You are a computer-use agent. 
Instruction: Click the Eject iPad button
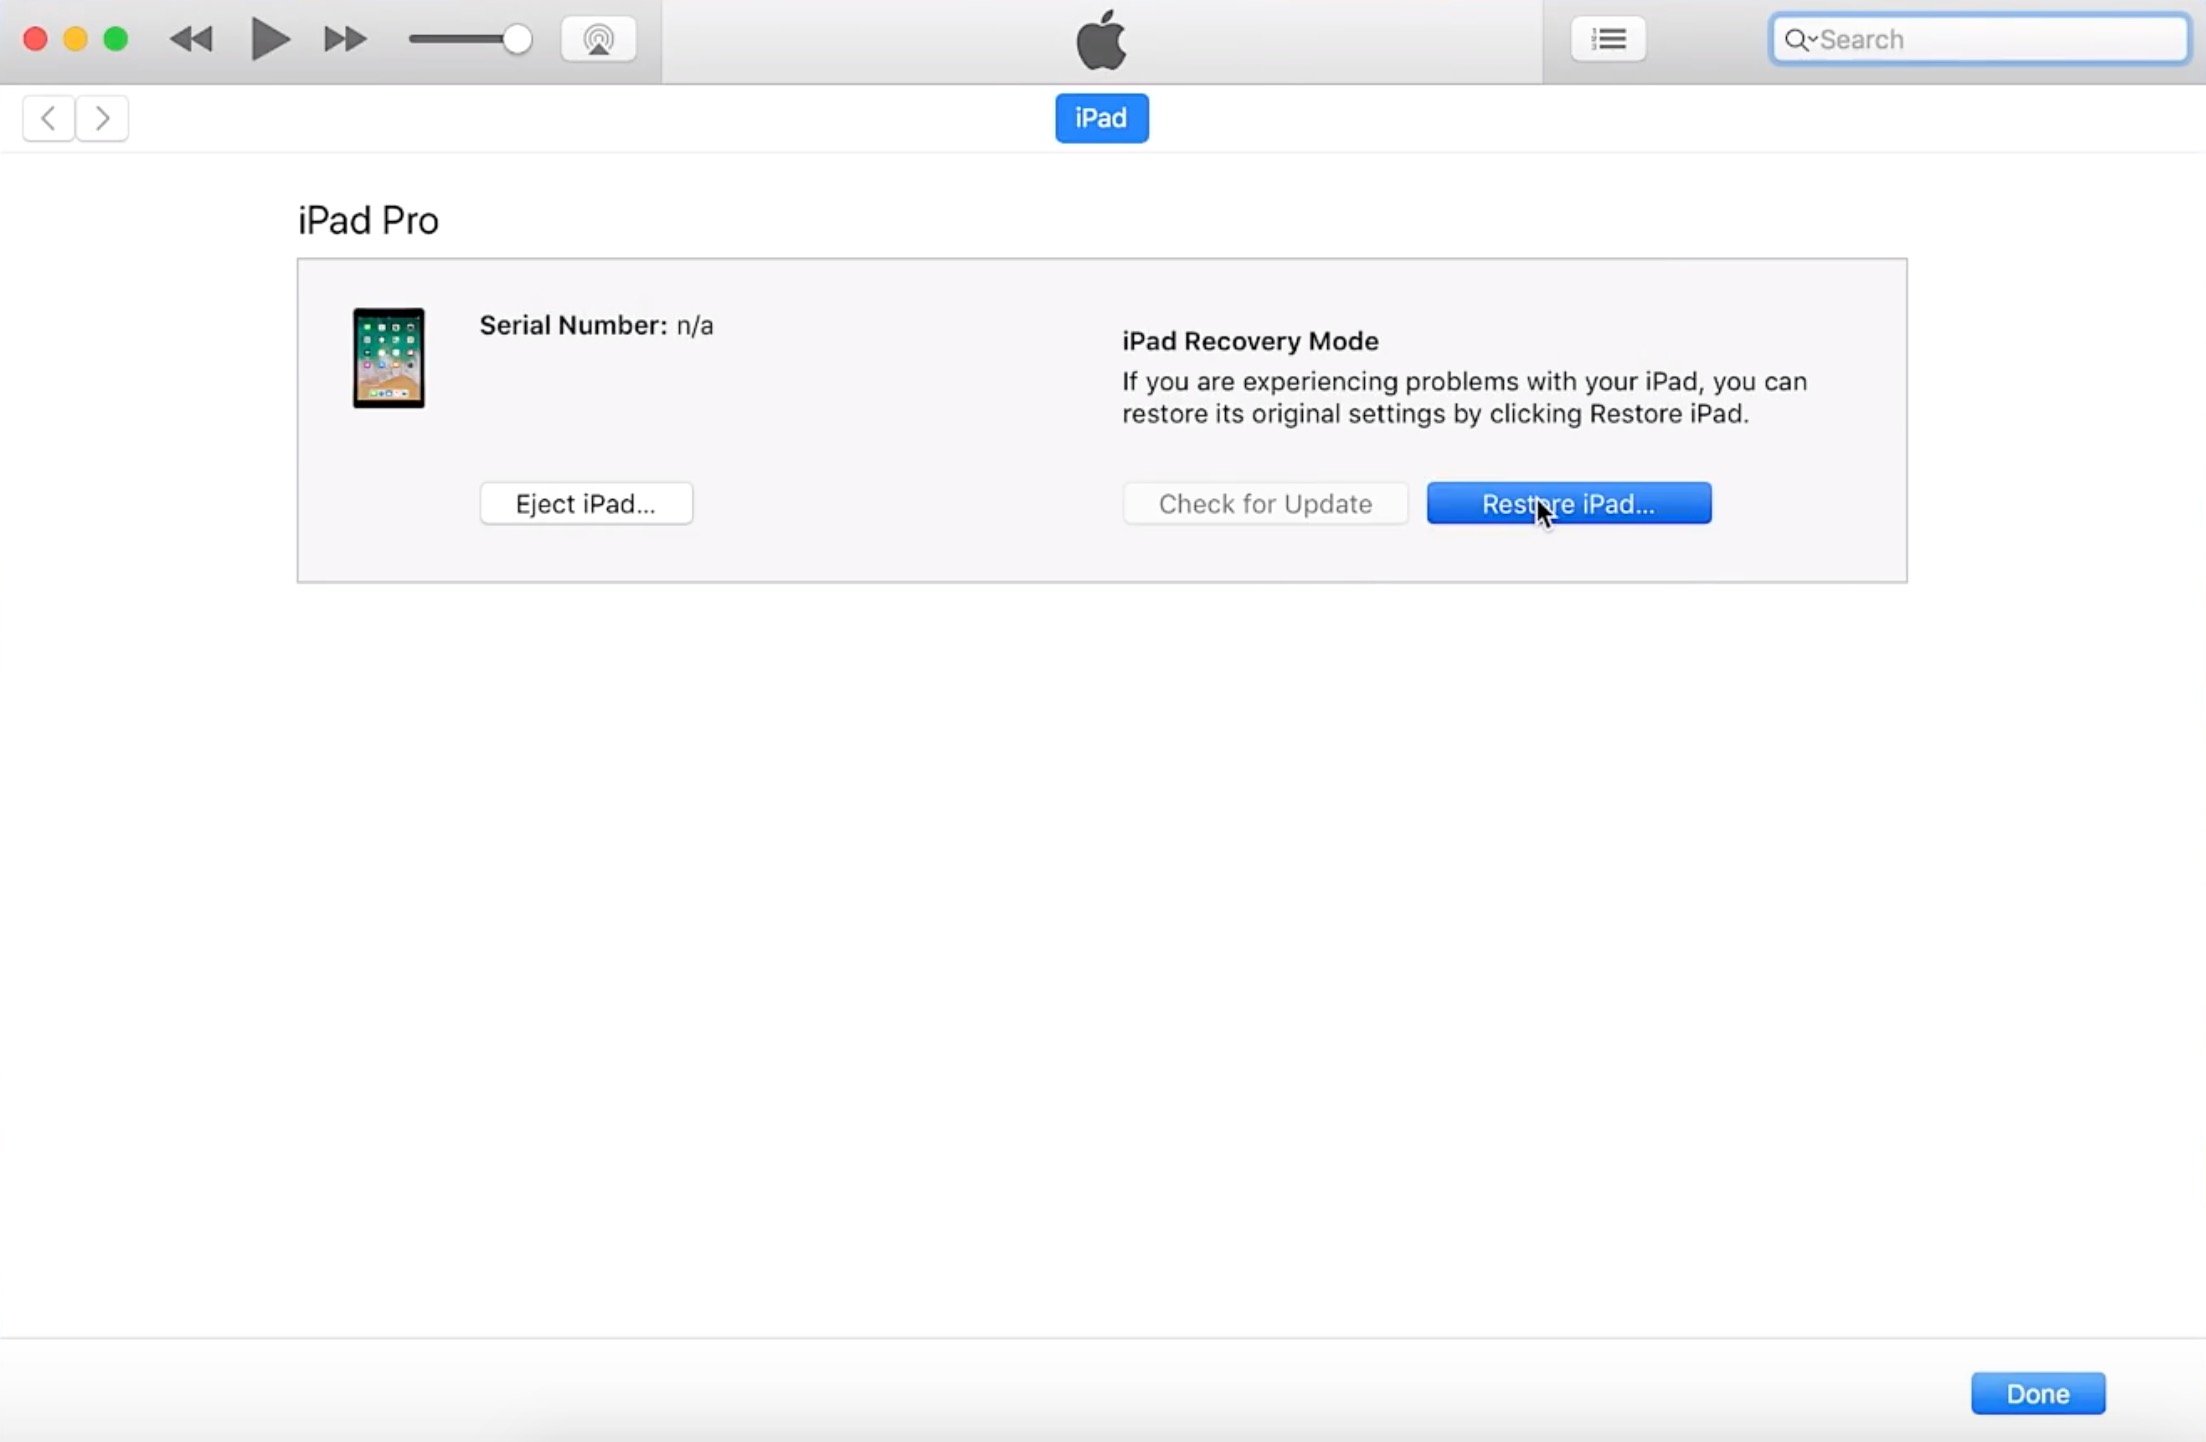coord(586,503)
